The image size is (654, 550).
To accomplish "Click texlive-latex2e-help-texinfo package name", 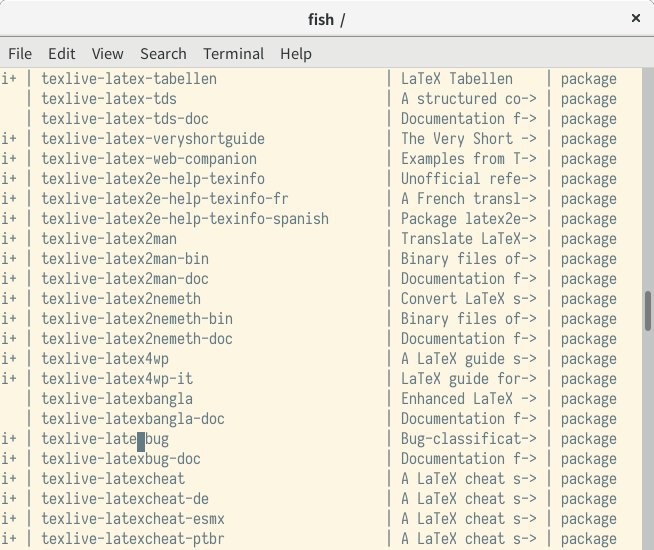I will 153,179.
